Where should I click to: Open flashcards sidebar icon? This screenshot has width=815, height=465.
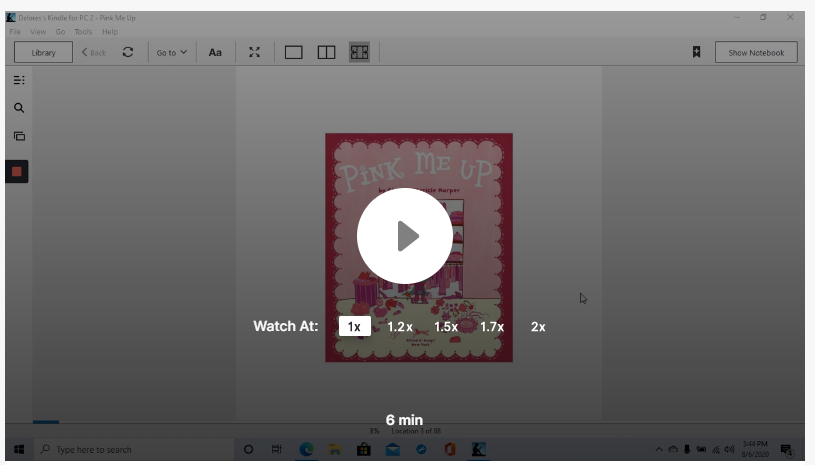(x=19, y=136)
